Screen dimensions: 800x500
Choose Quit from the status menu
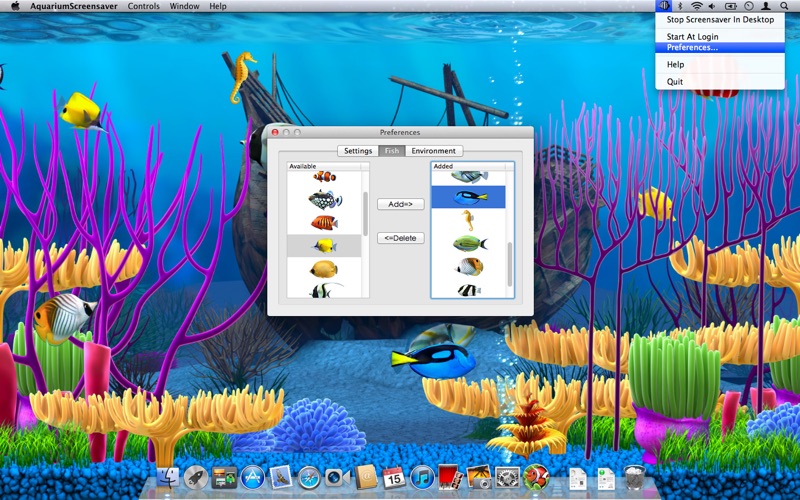coord(675,82)
